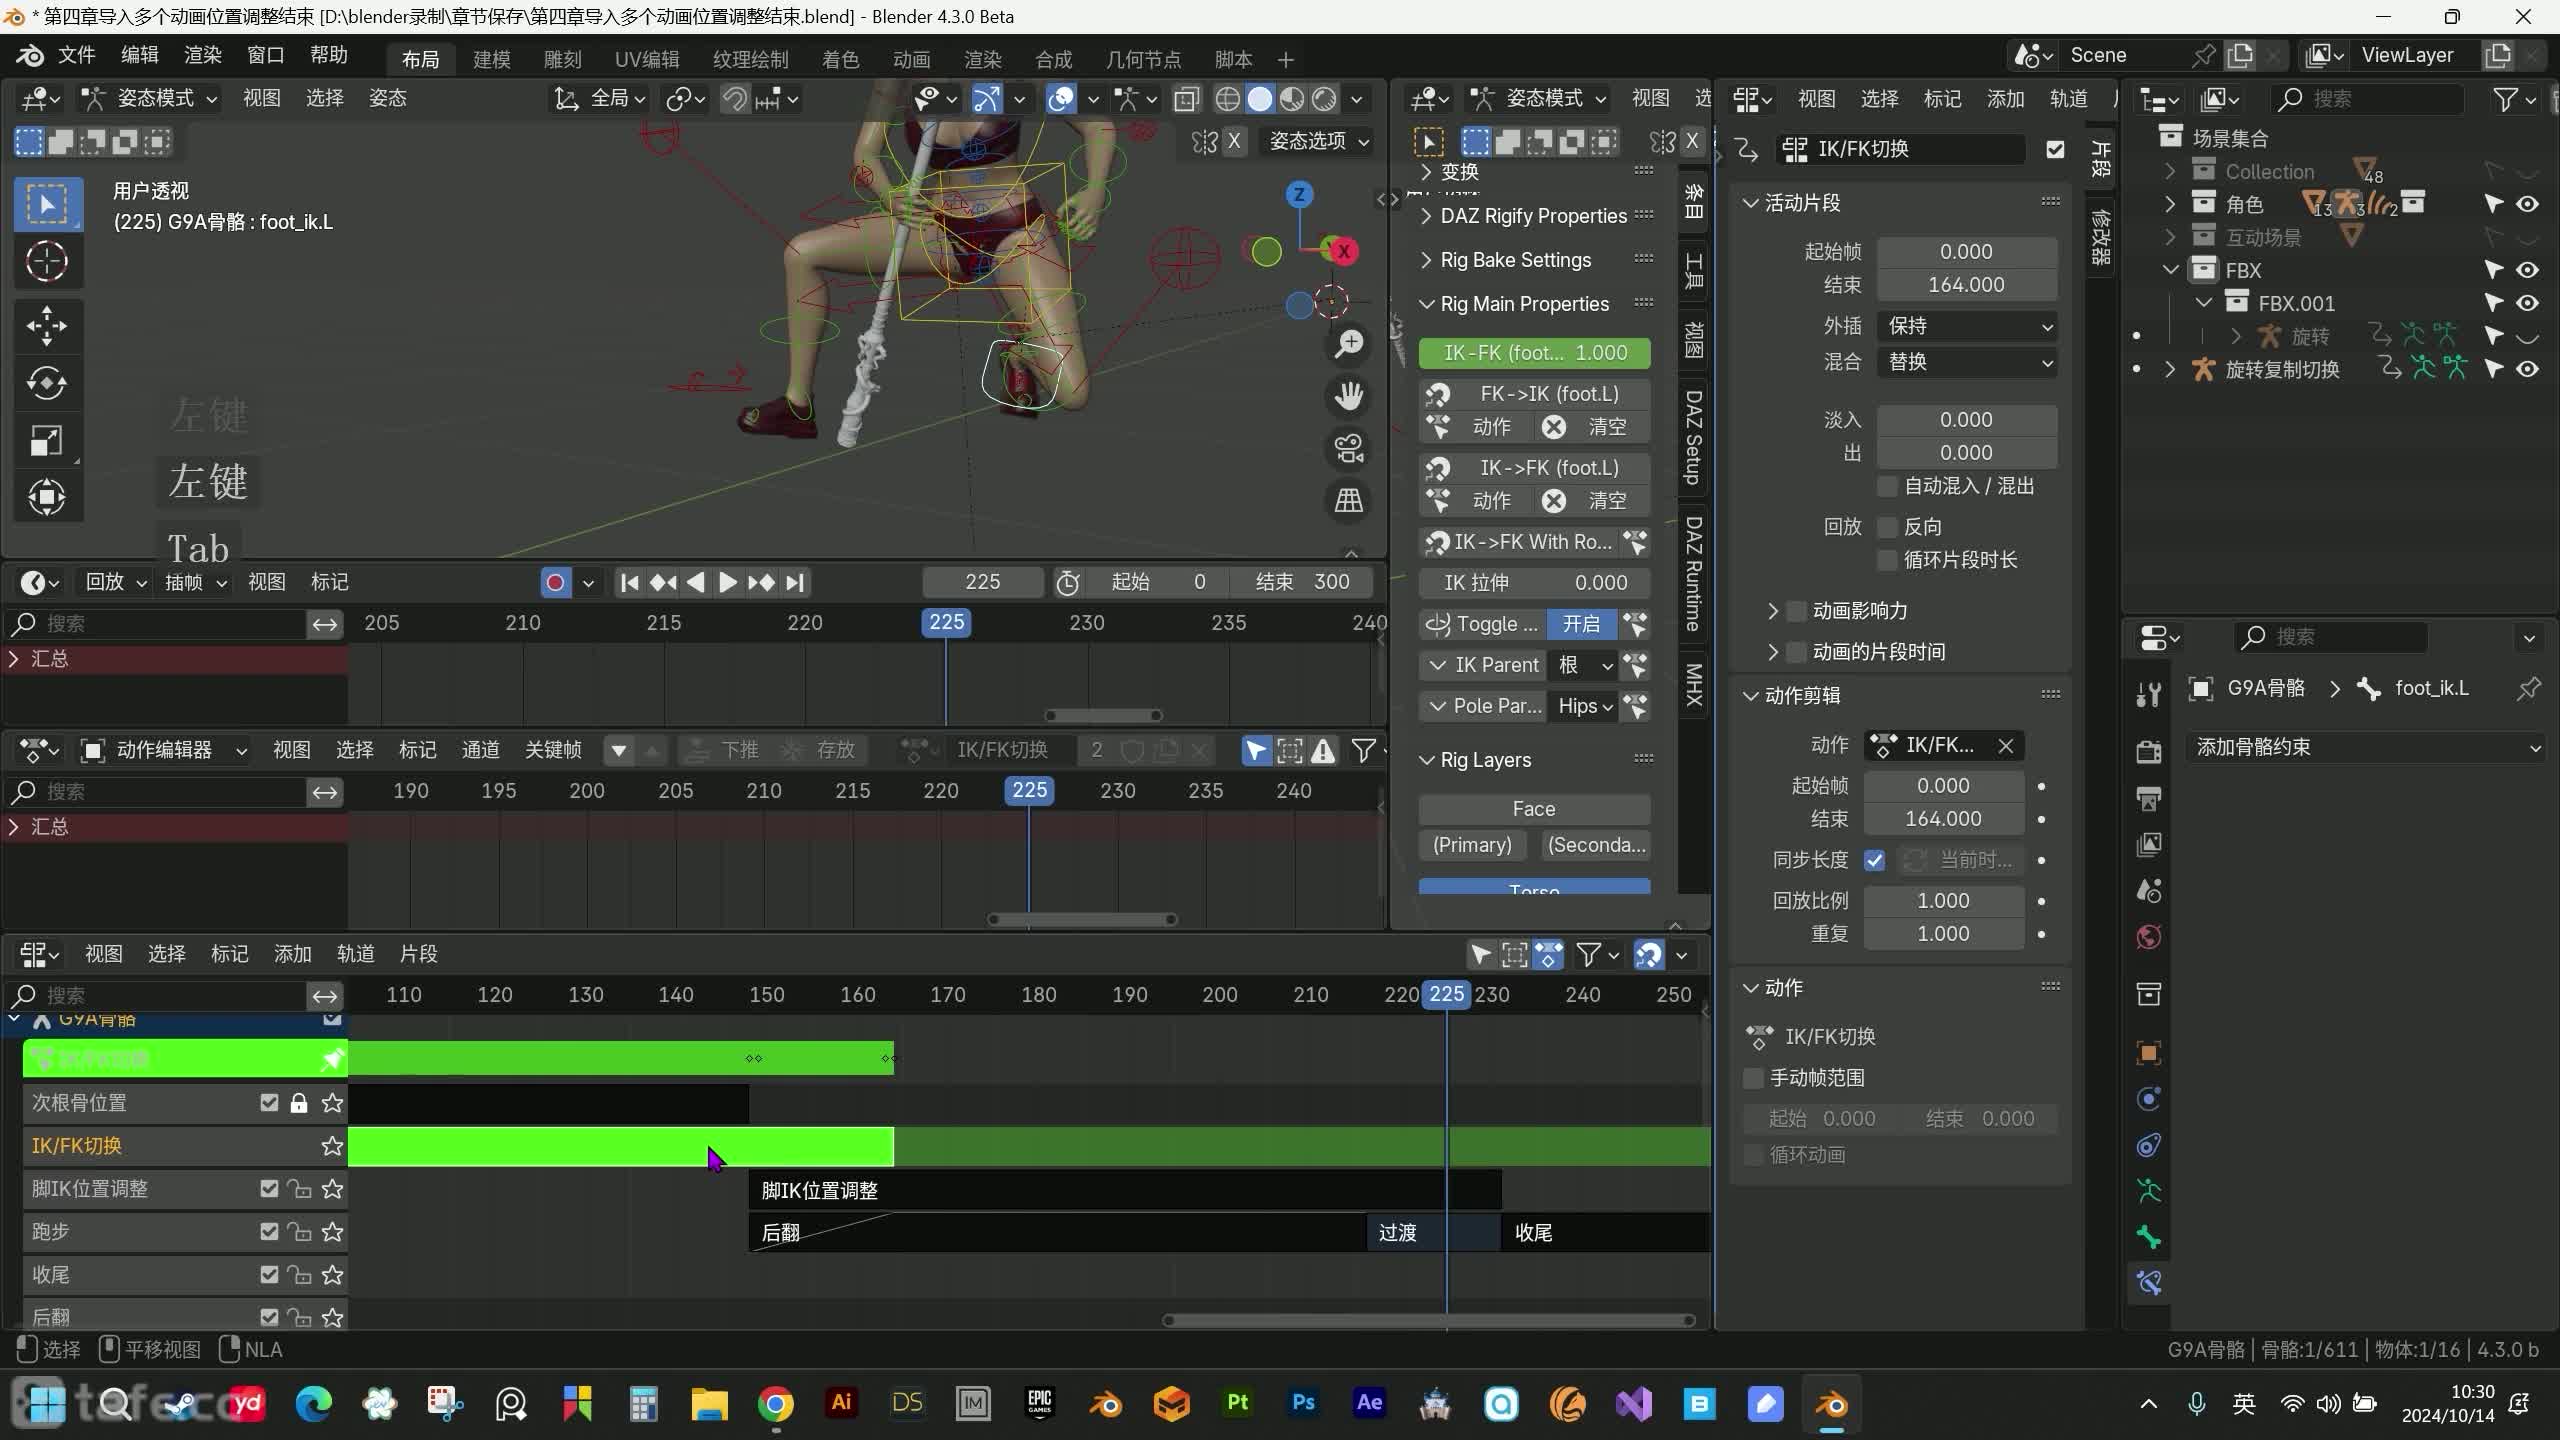Star the IK/FK切换 track solo icon
The image size is (2560, 1440).
pos(332,1146)
